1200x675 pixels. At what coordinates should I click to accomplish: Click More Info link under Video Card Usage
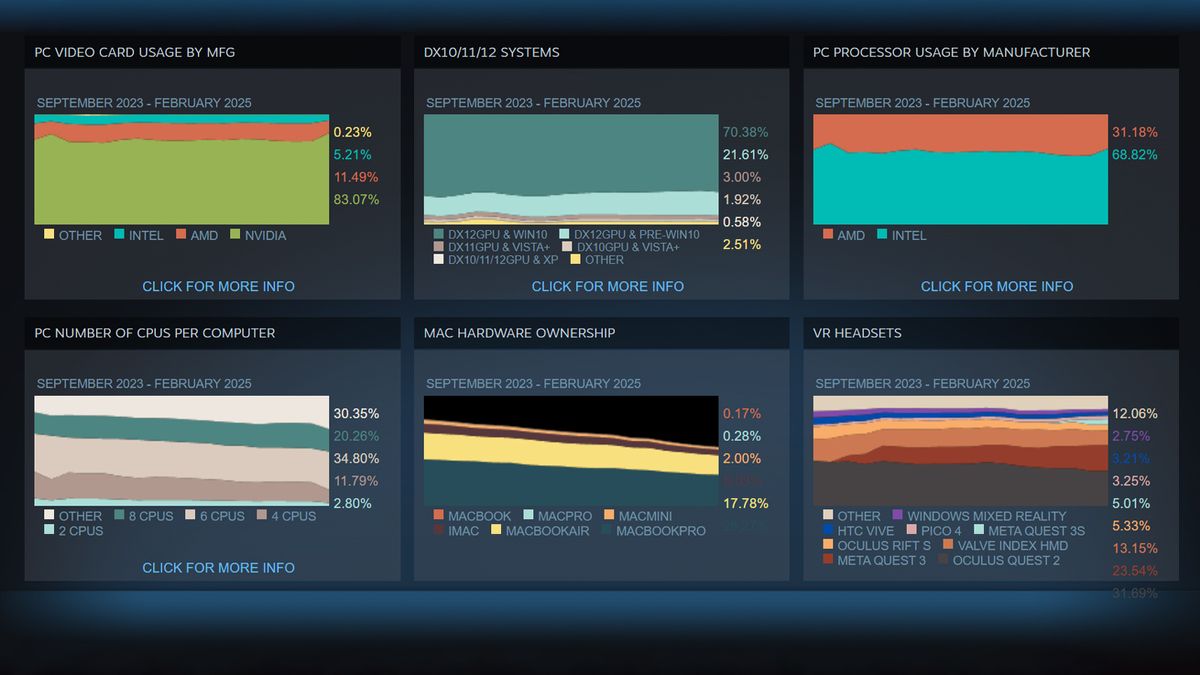tap(218, 286)
